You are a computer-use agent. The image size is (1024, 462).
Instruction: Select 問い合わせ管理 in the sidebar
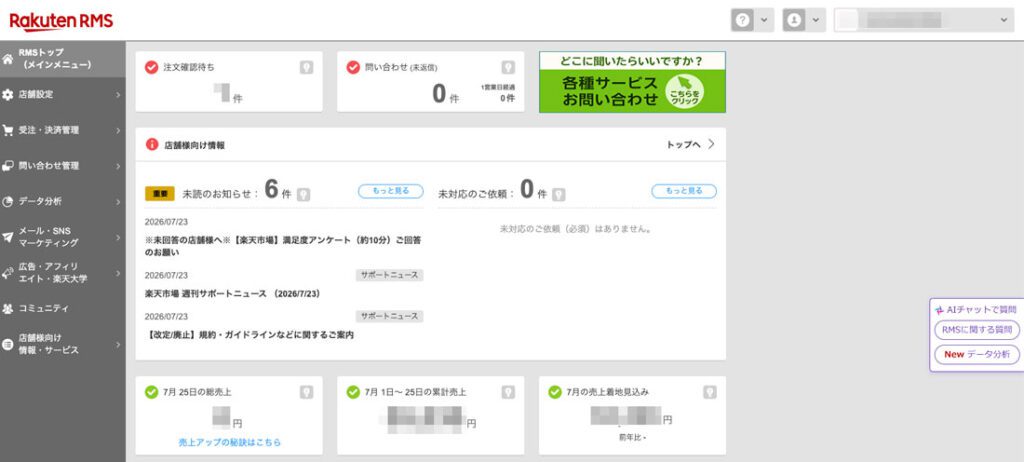[63, 166]
